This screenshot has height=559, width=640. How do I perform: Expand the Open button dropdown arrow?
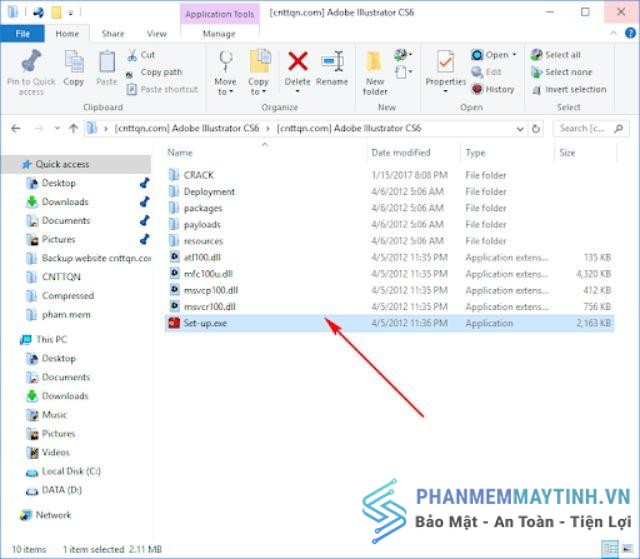point(514,55)
